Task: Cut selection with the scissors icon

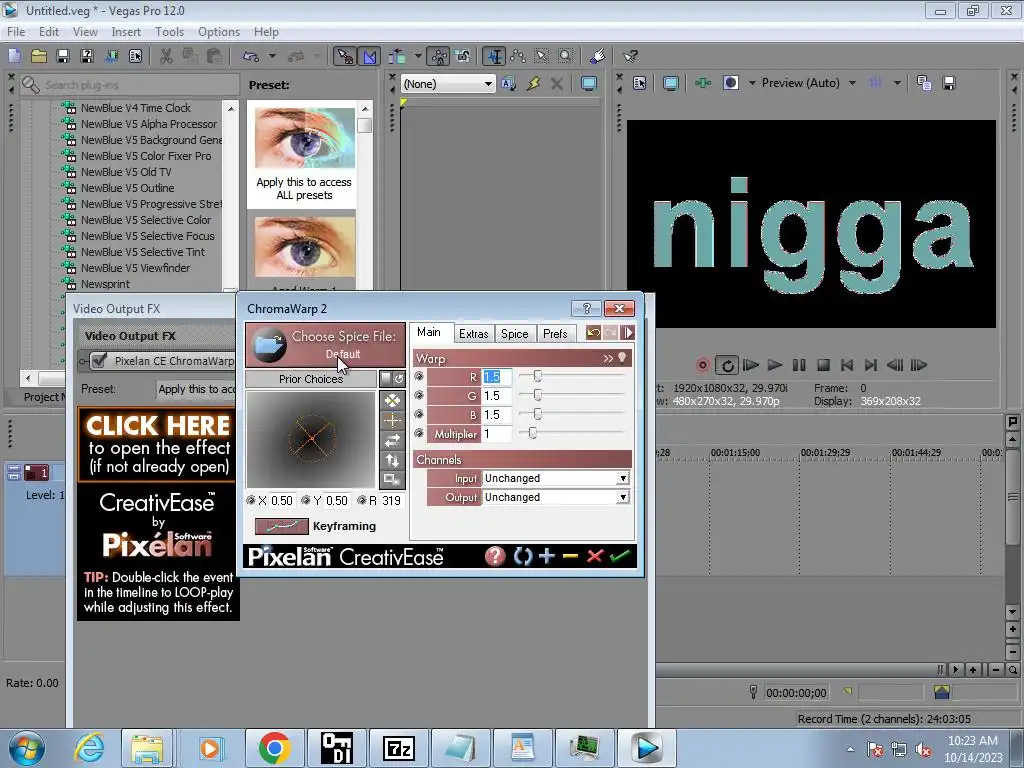Action: pyautogui.click(x=167, y=56)
